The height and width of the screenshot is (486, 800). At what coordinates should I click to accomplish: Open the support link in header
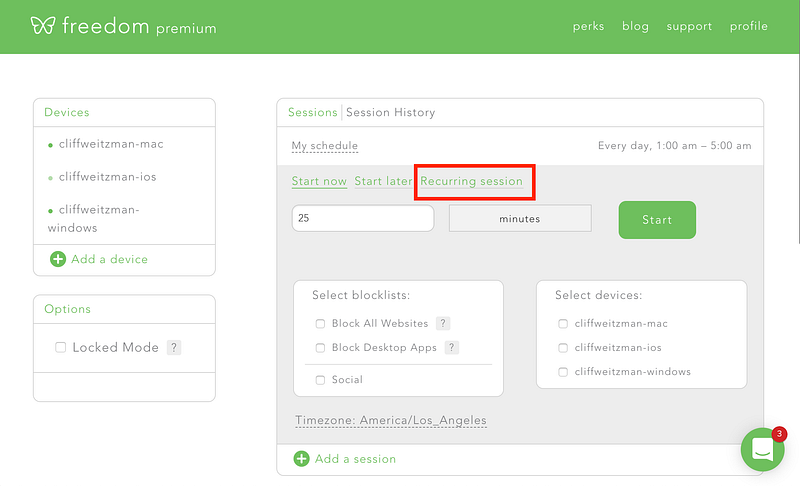click(x=689, y=26)
